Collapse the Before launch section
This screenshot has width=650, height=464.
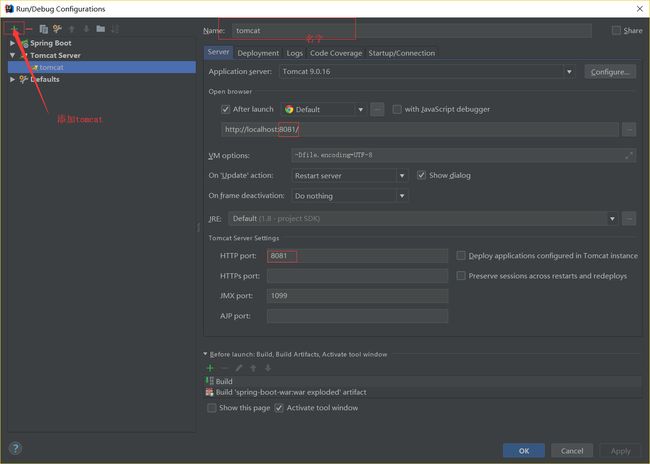(x=205, y=354)
